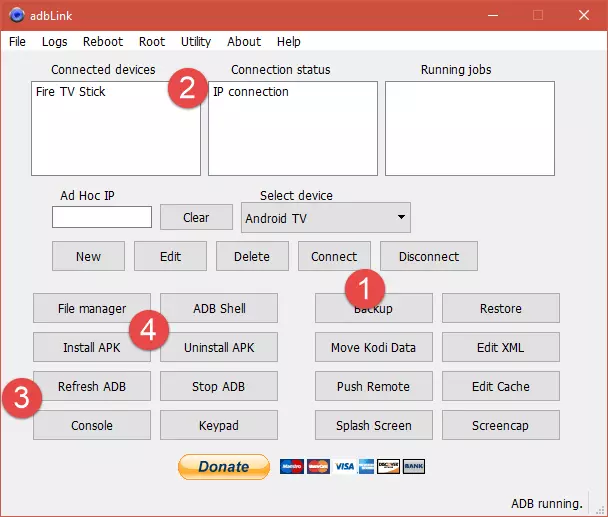Click the Edit XML button
This screenshot has height=517, width=608.
tap(501, 347)
